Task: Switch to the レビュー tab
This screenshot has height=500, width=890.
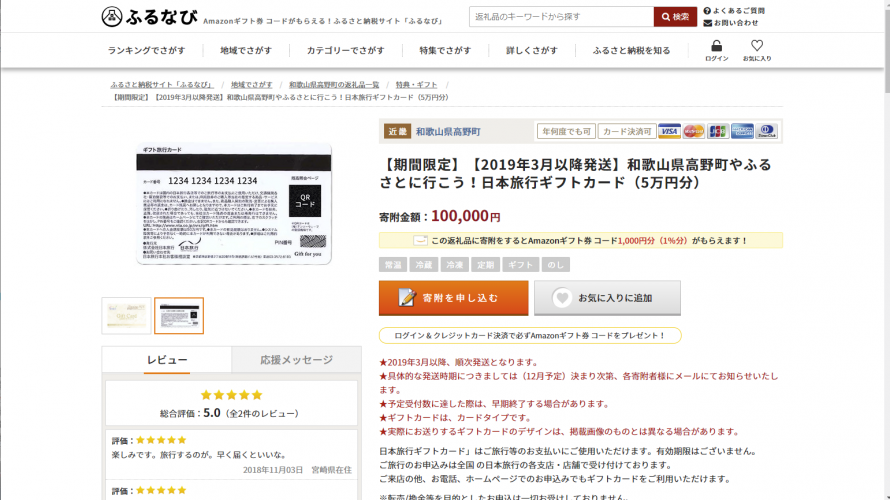Action: pyautogui.click(x=167, y=360)
